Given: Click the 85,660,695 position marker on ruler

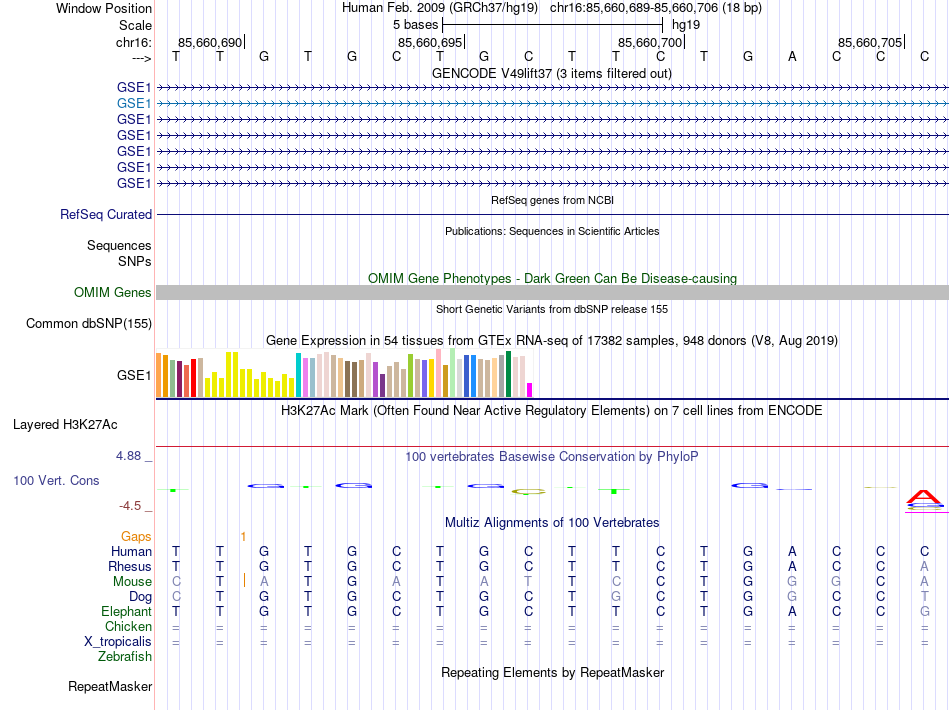Looking at the screenshot, I should [x=430, y=42].
